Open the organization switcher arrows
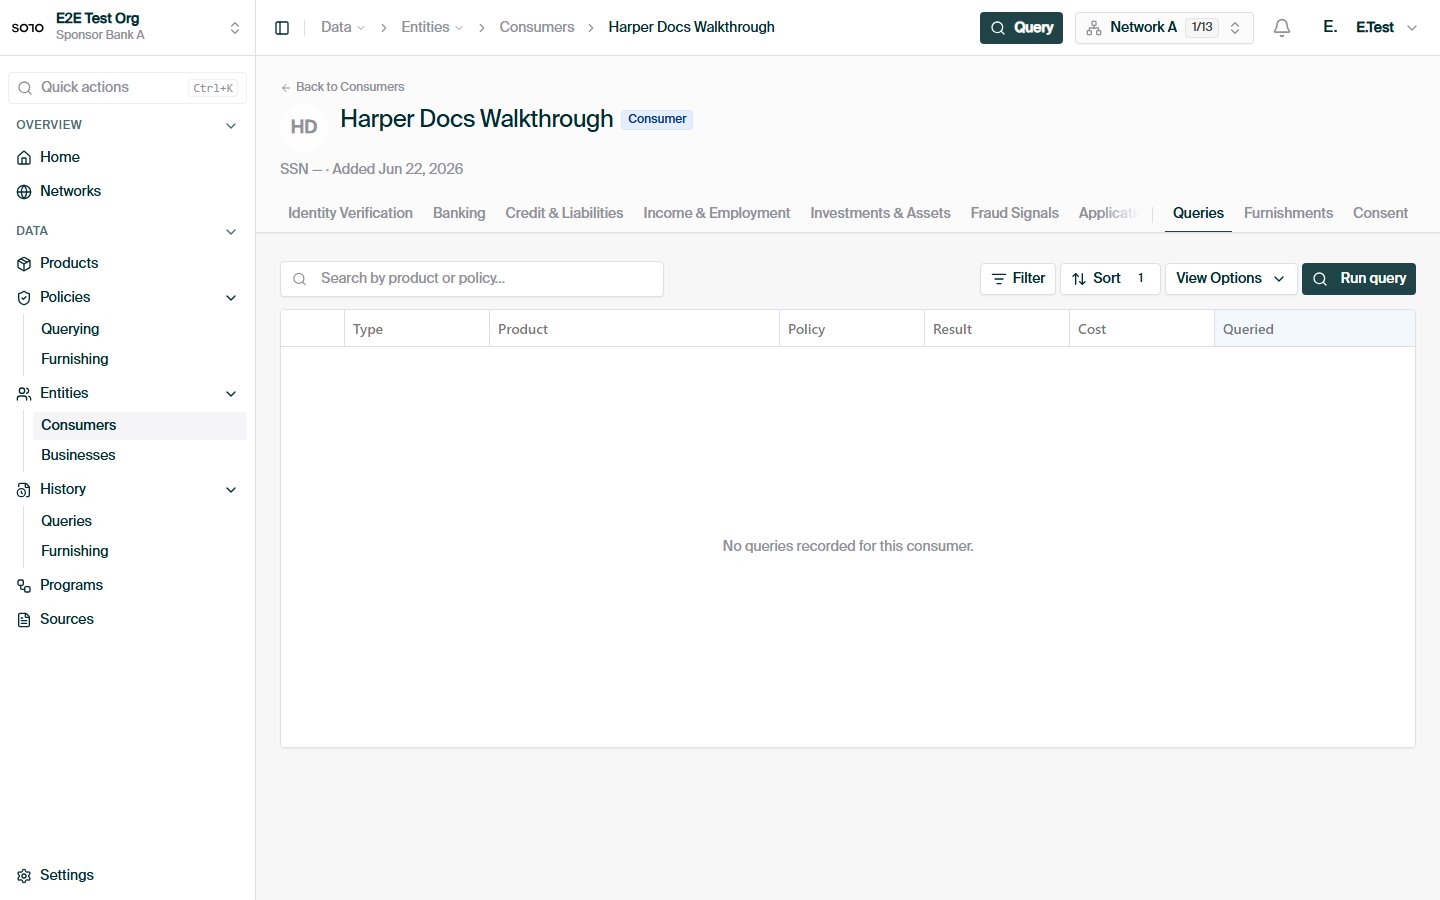This screenshot has height=900, width=1440. click(x=235, y=28)
